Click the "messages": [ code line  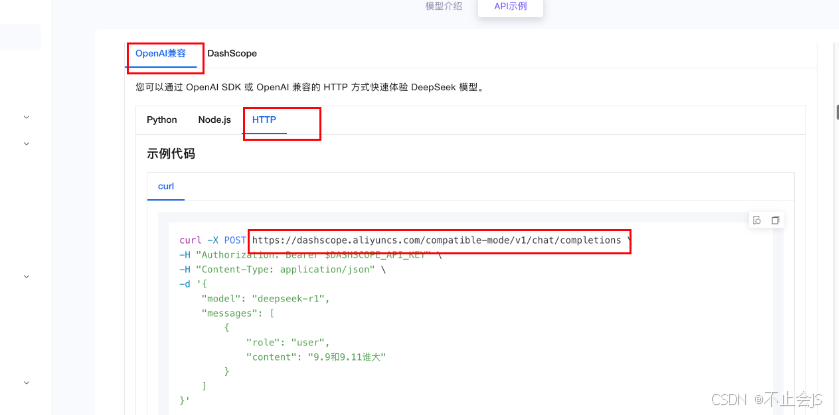point(238,313)
